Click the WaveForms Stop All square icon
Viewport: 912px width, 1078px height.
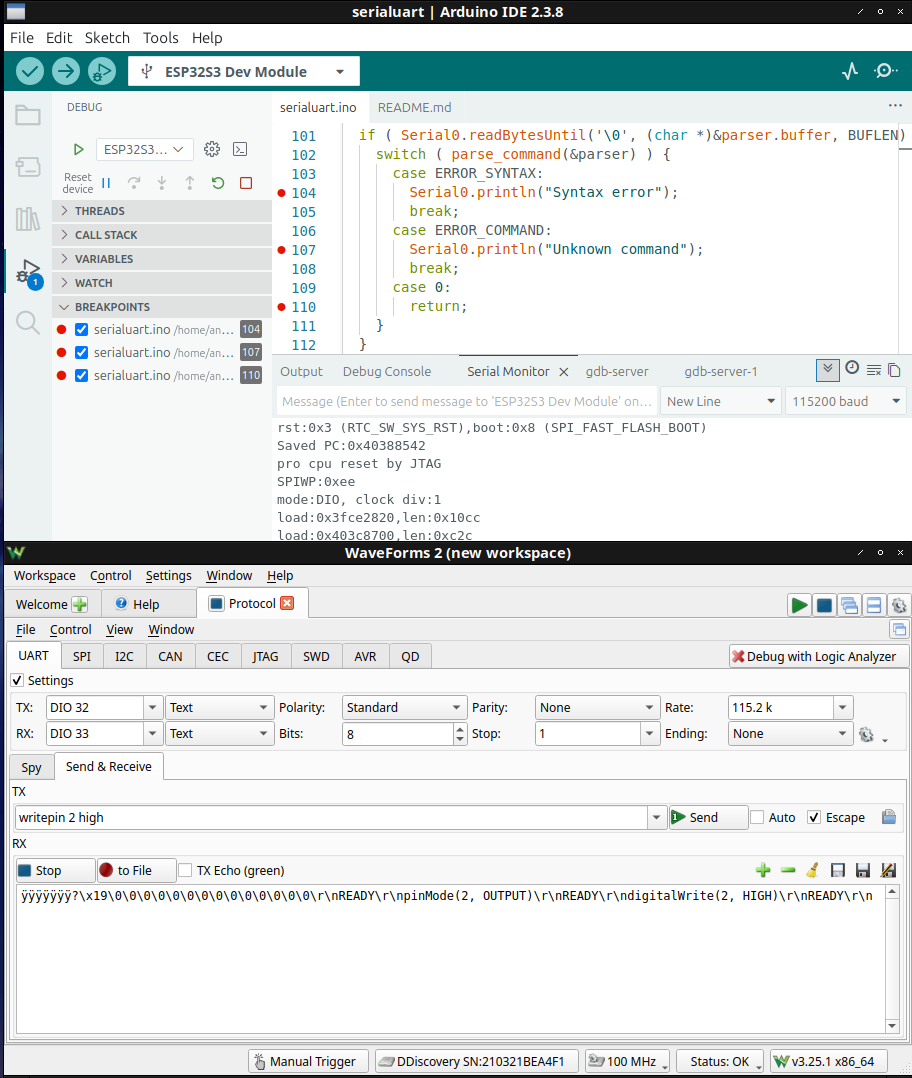824,605
